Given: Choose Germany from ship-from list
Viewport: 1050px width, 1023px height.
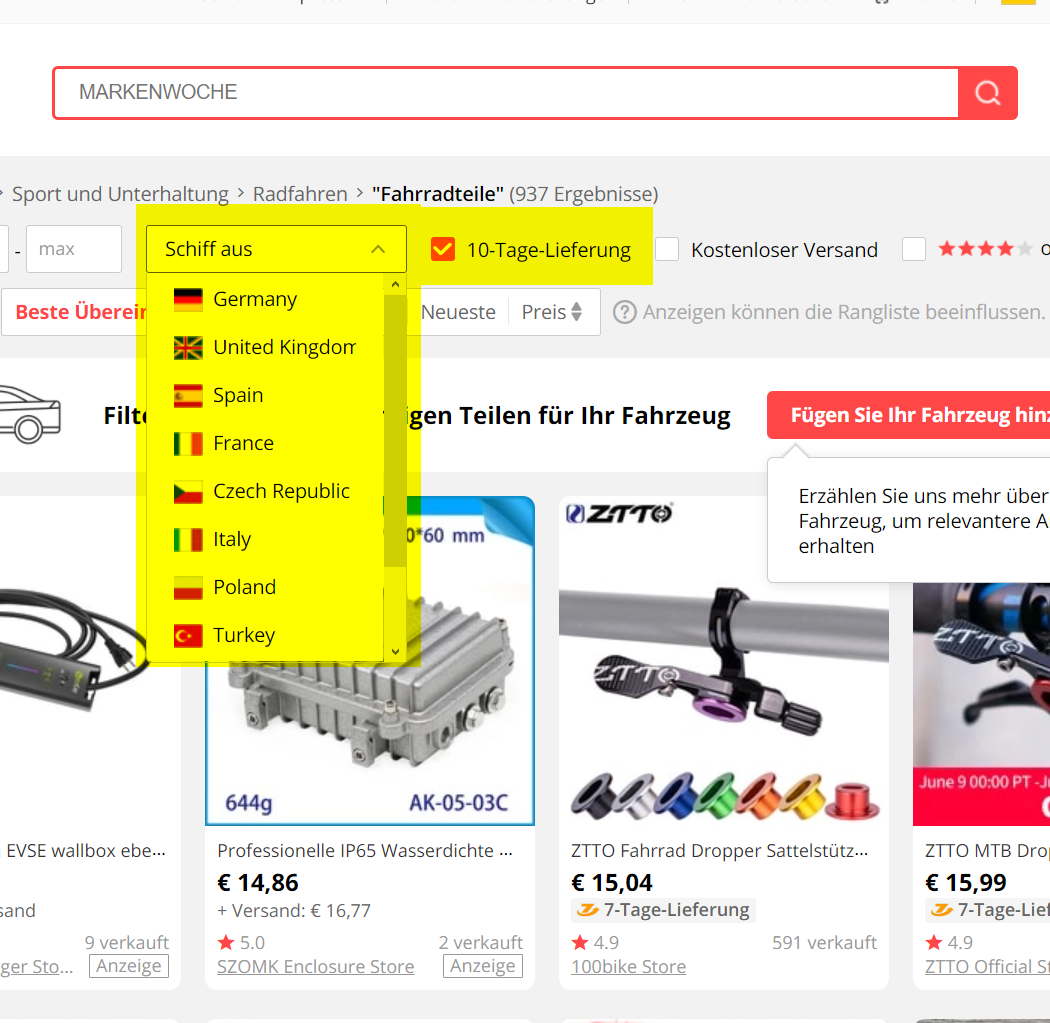Looking at the screenshot, I should pos(266,299).
